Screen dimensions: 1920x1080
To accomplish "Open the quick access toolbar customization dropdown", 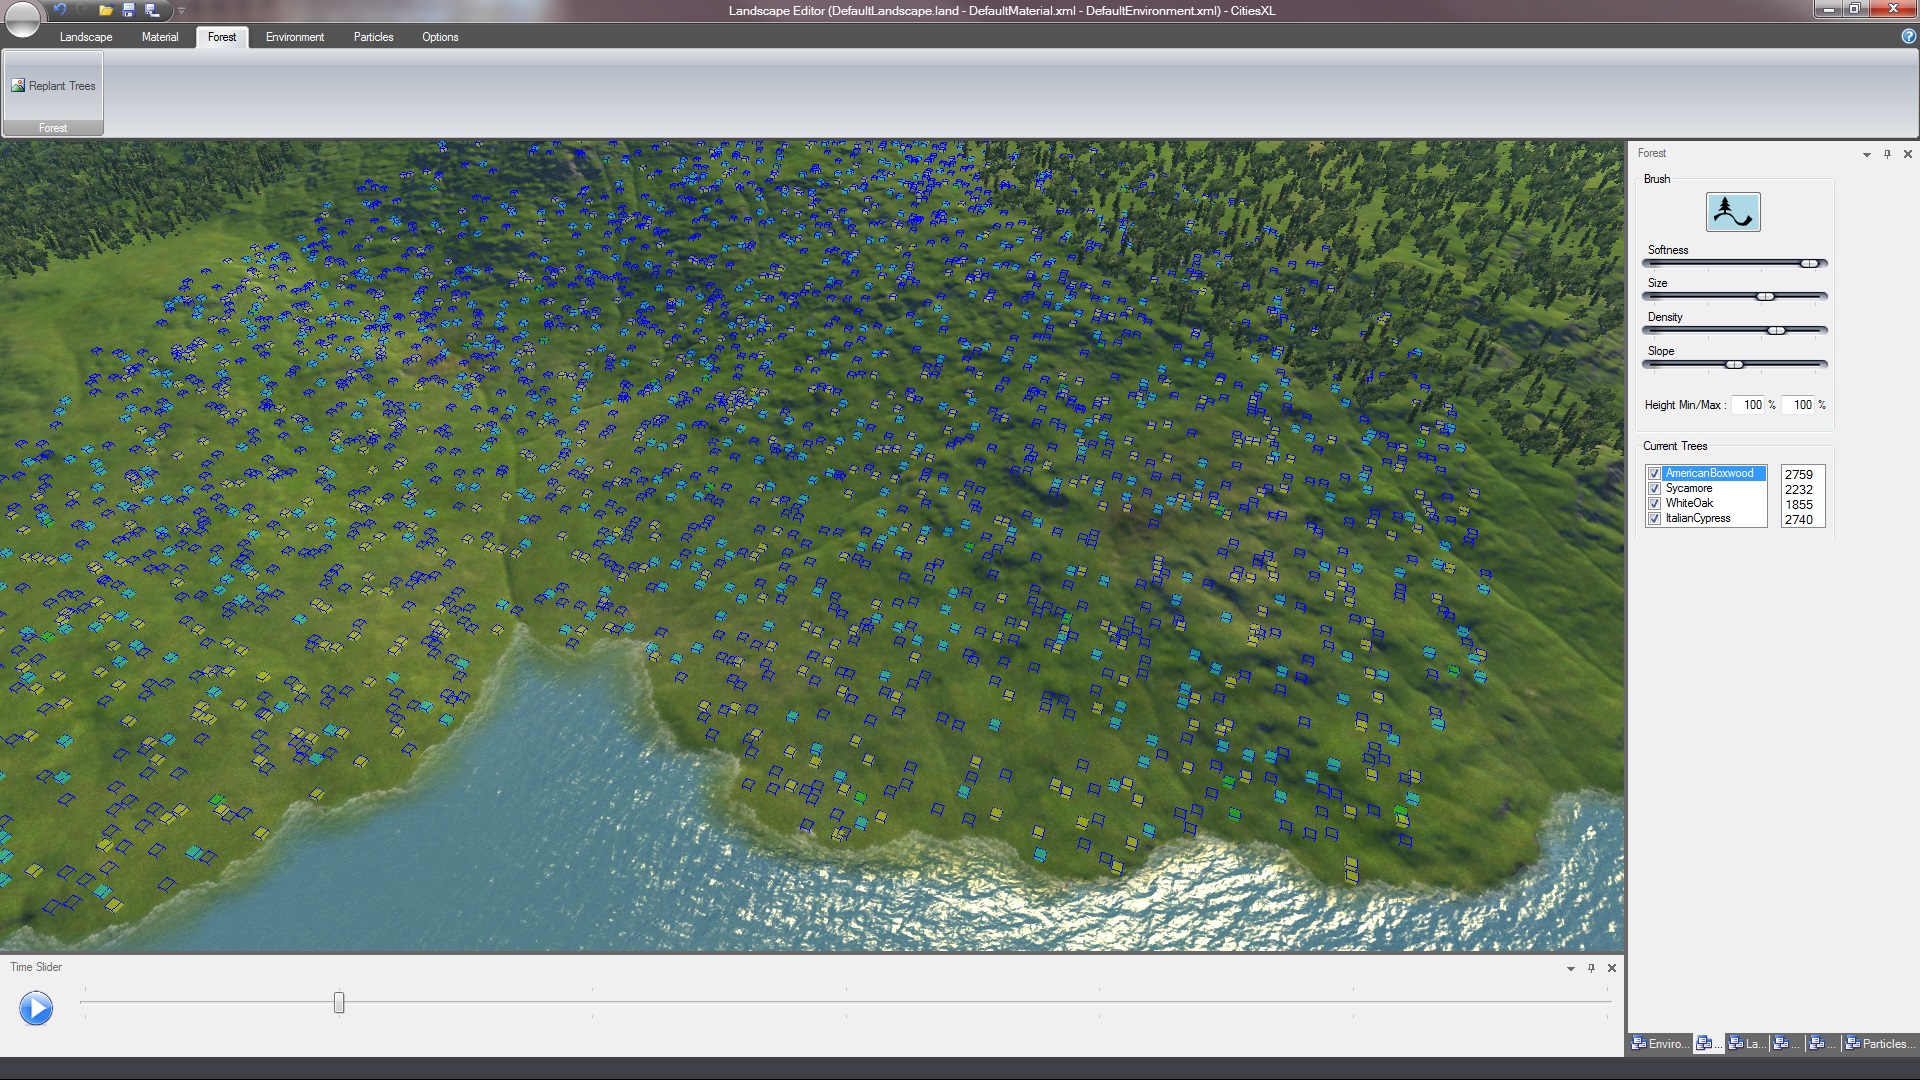I will point(182,11).
